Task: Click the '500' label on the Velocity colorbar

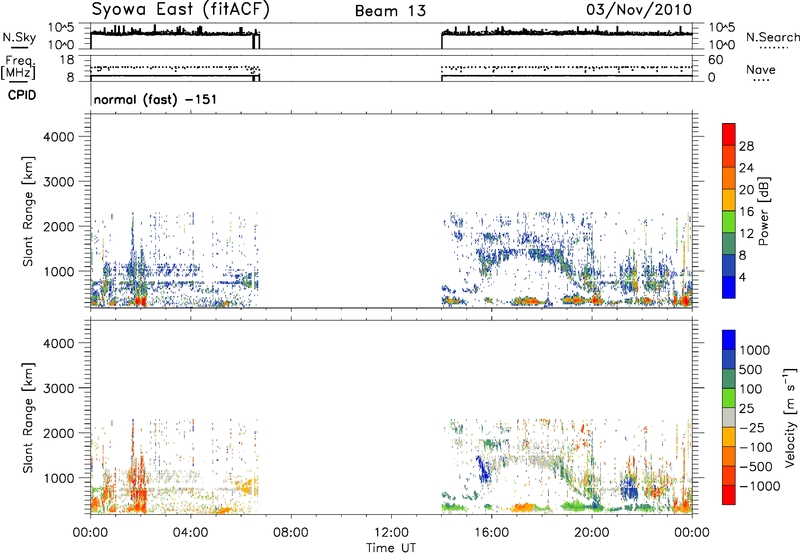Action: 752,369
